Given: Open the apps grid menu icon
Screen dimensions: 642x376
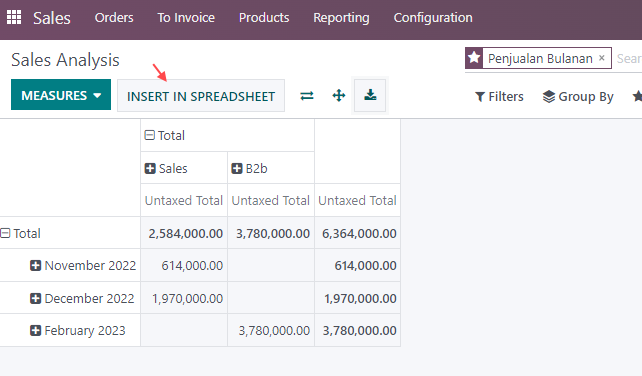Looking at the screenshot, I should 14,17.
